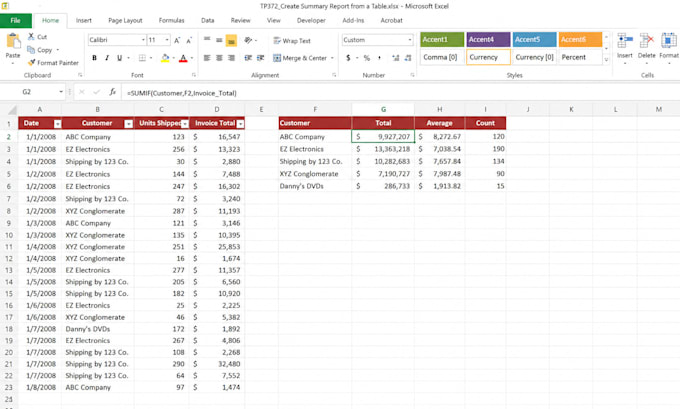Open the Format cells icon
The image size is (680, 409).
[668, 41]
